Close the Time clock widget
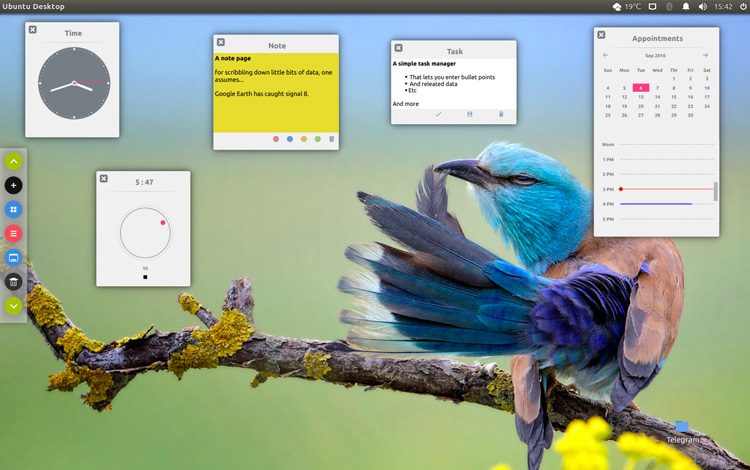This screenshot has height=470, width=750. click(33, 30)
